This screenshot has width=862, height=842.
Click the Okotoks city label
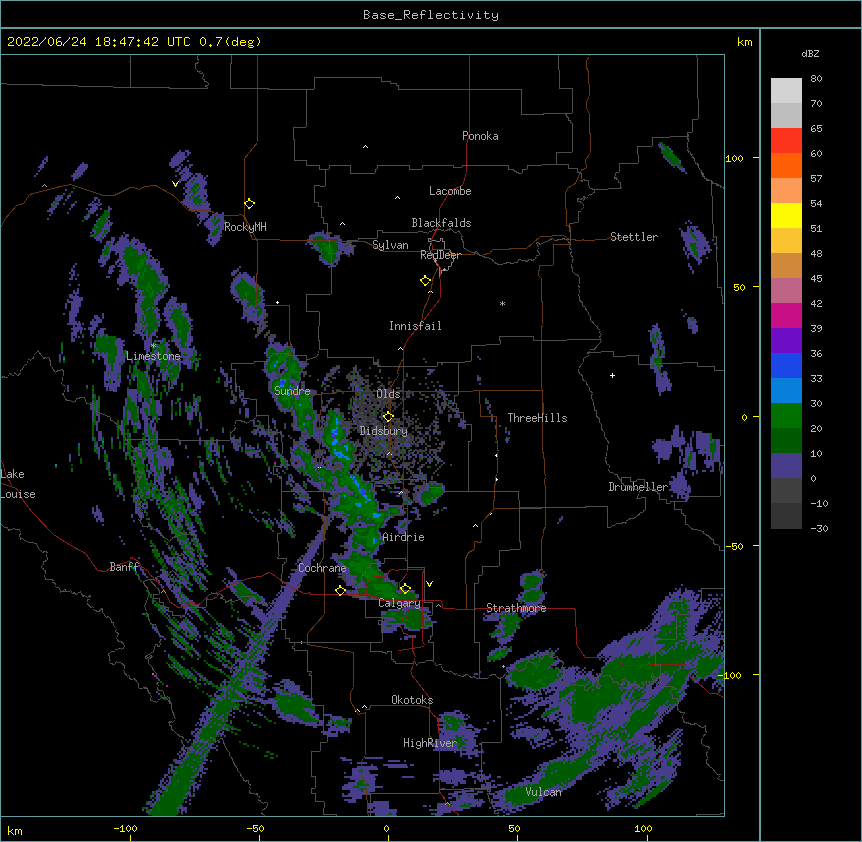412,700
